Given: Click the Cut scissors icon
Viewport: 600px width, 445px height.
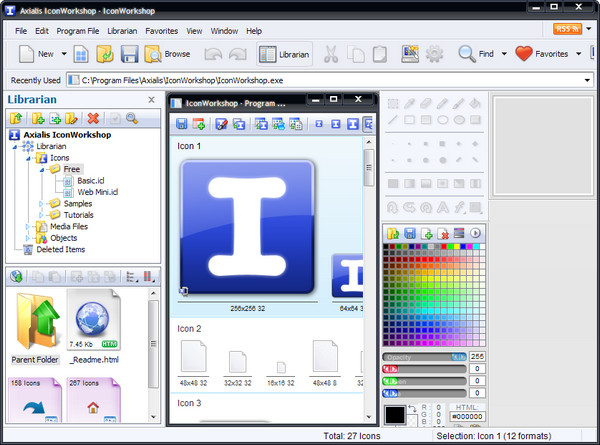Looking at the screenshot, I should (330, 54).
